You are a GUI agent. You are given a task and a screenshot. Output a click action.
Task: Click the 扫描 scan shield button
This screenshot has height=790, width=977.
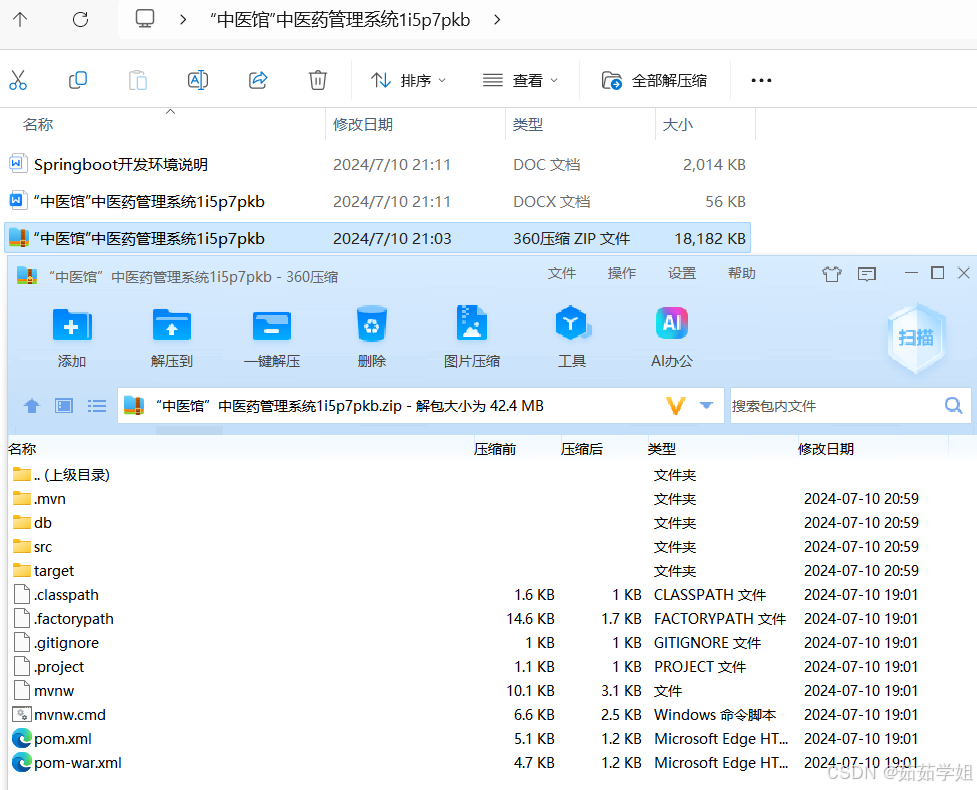pos(916,338)
